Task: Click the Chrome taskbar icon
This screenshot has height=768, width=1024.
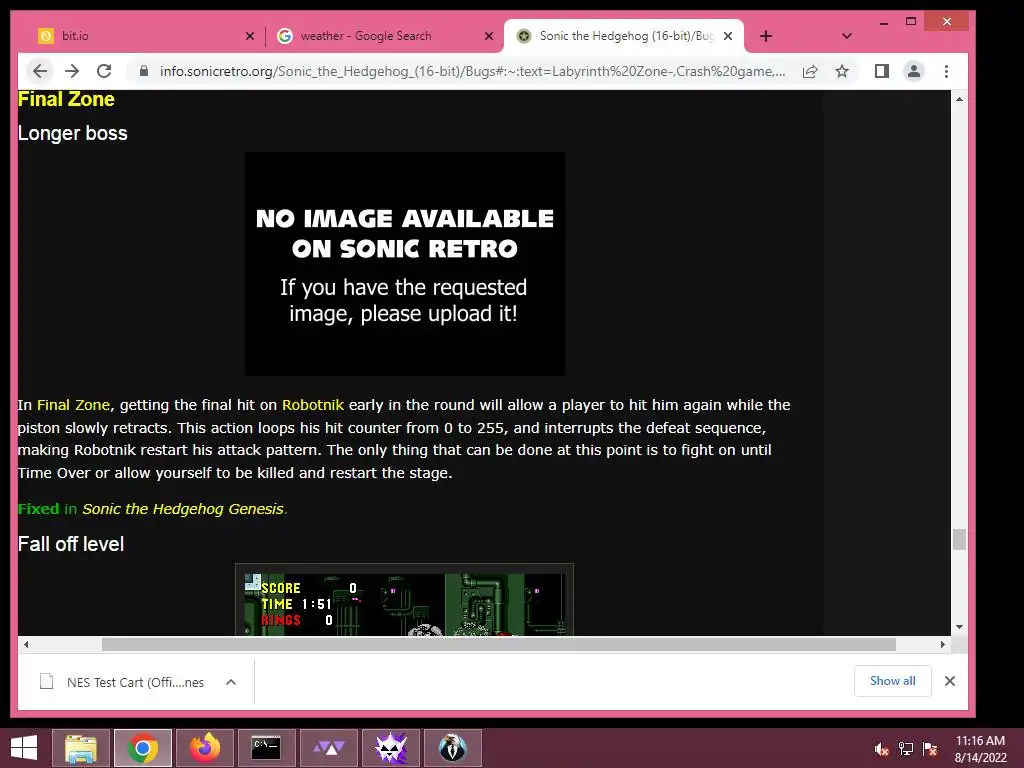Action: pyautogui.click(x=143, y=748)
